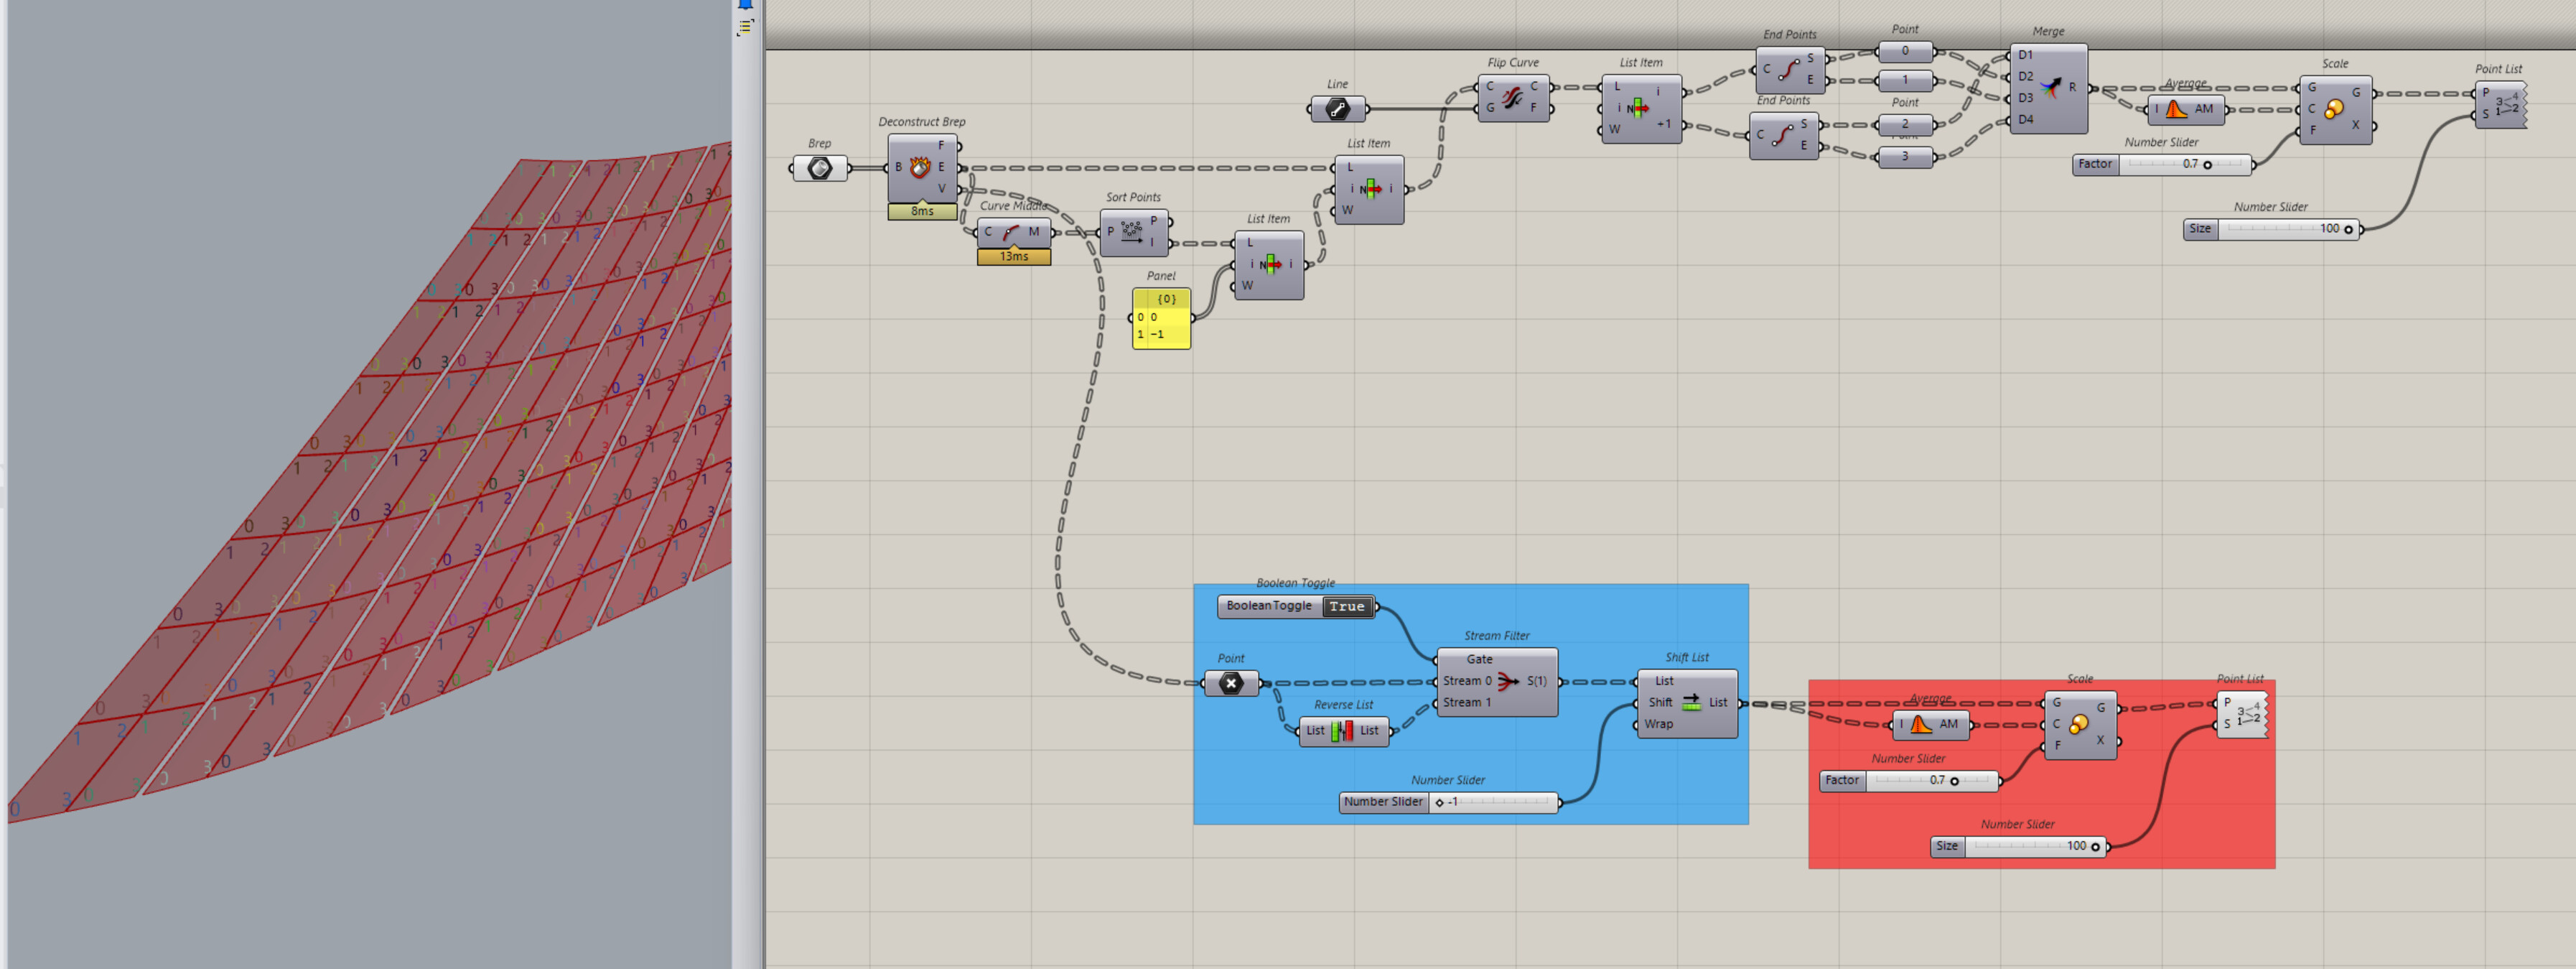Click the Point component labeled 3

1904,157
